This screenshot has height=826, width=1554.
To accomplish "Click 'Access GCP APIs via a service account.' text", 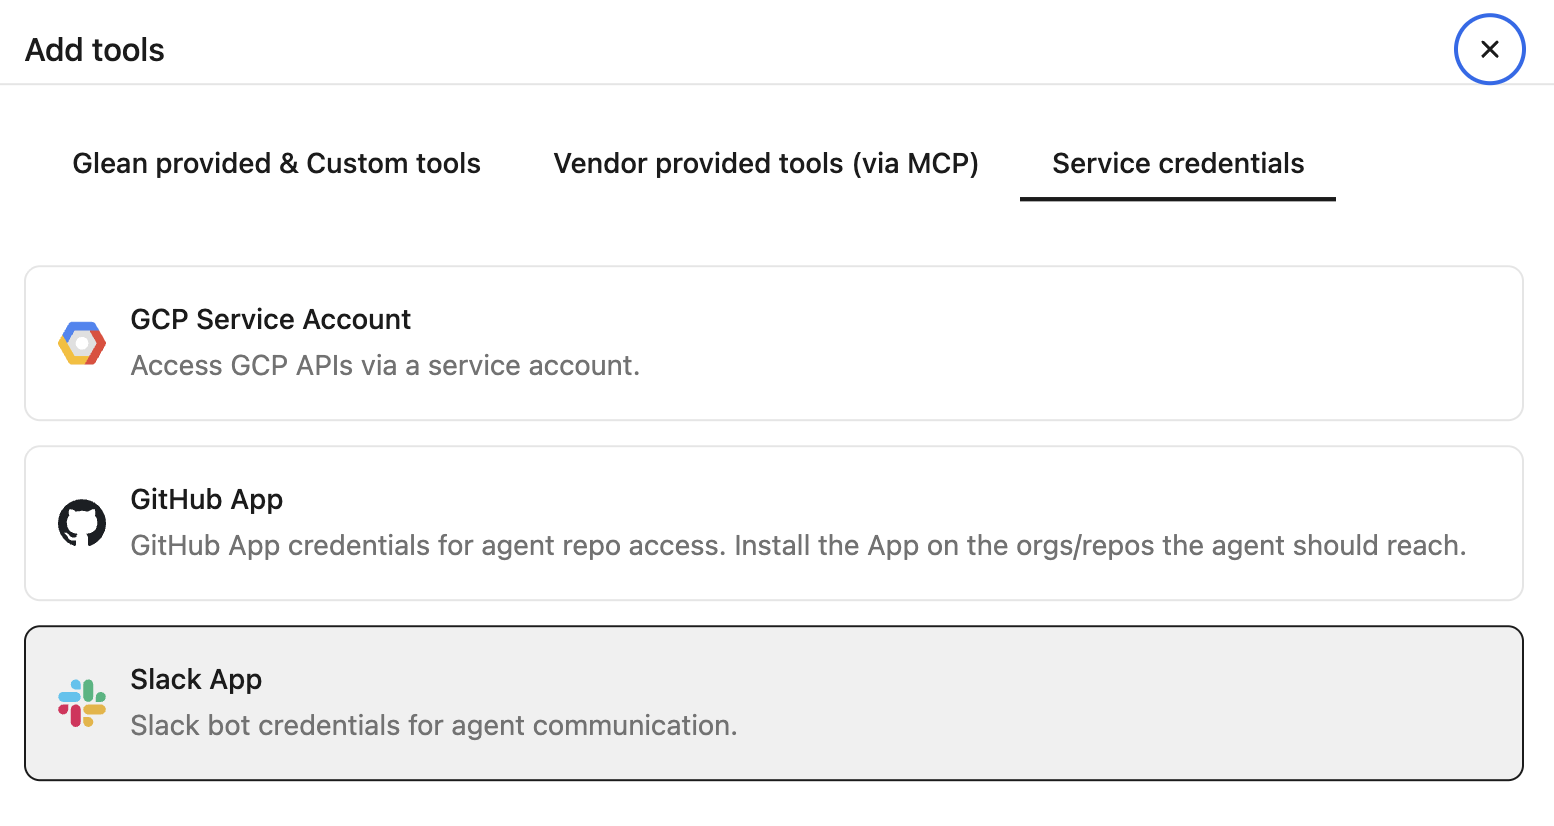I will coord(385,365).
